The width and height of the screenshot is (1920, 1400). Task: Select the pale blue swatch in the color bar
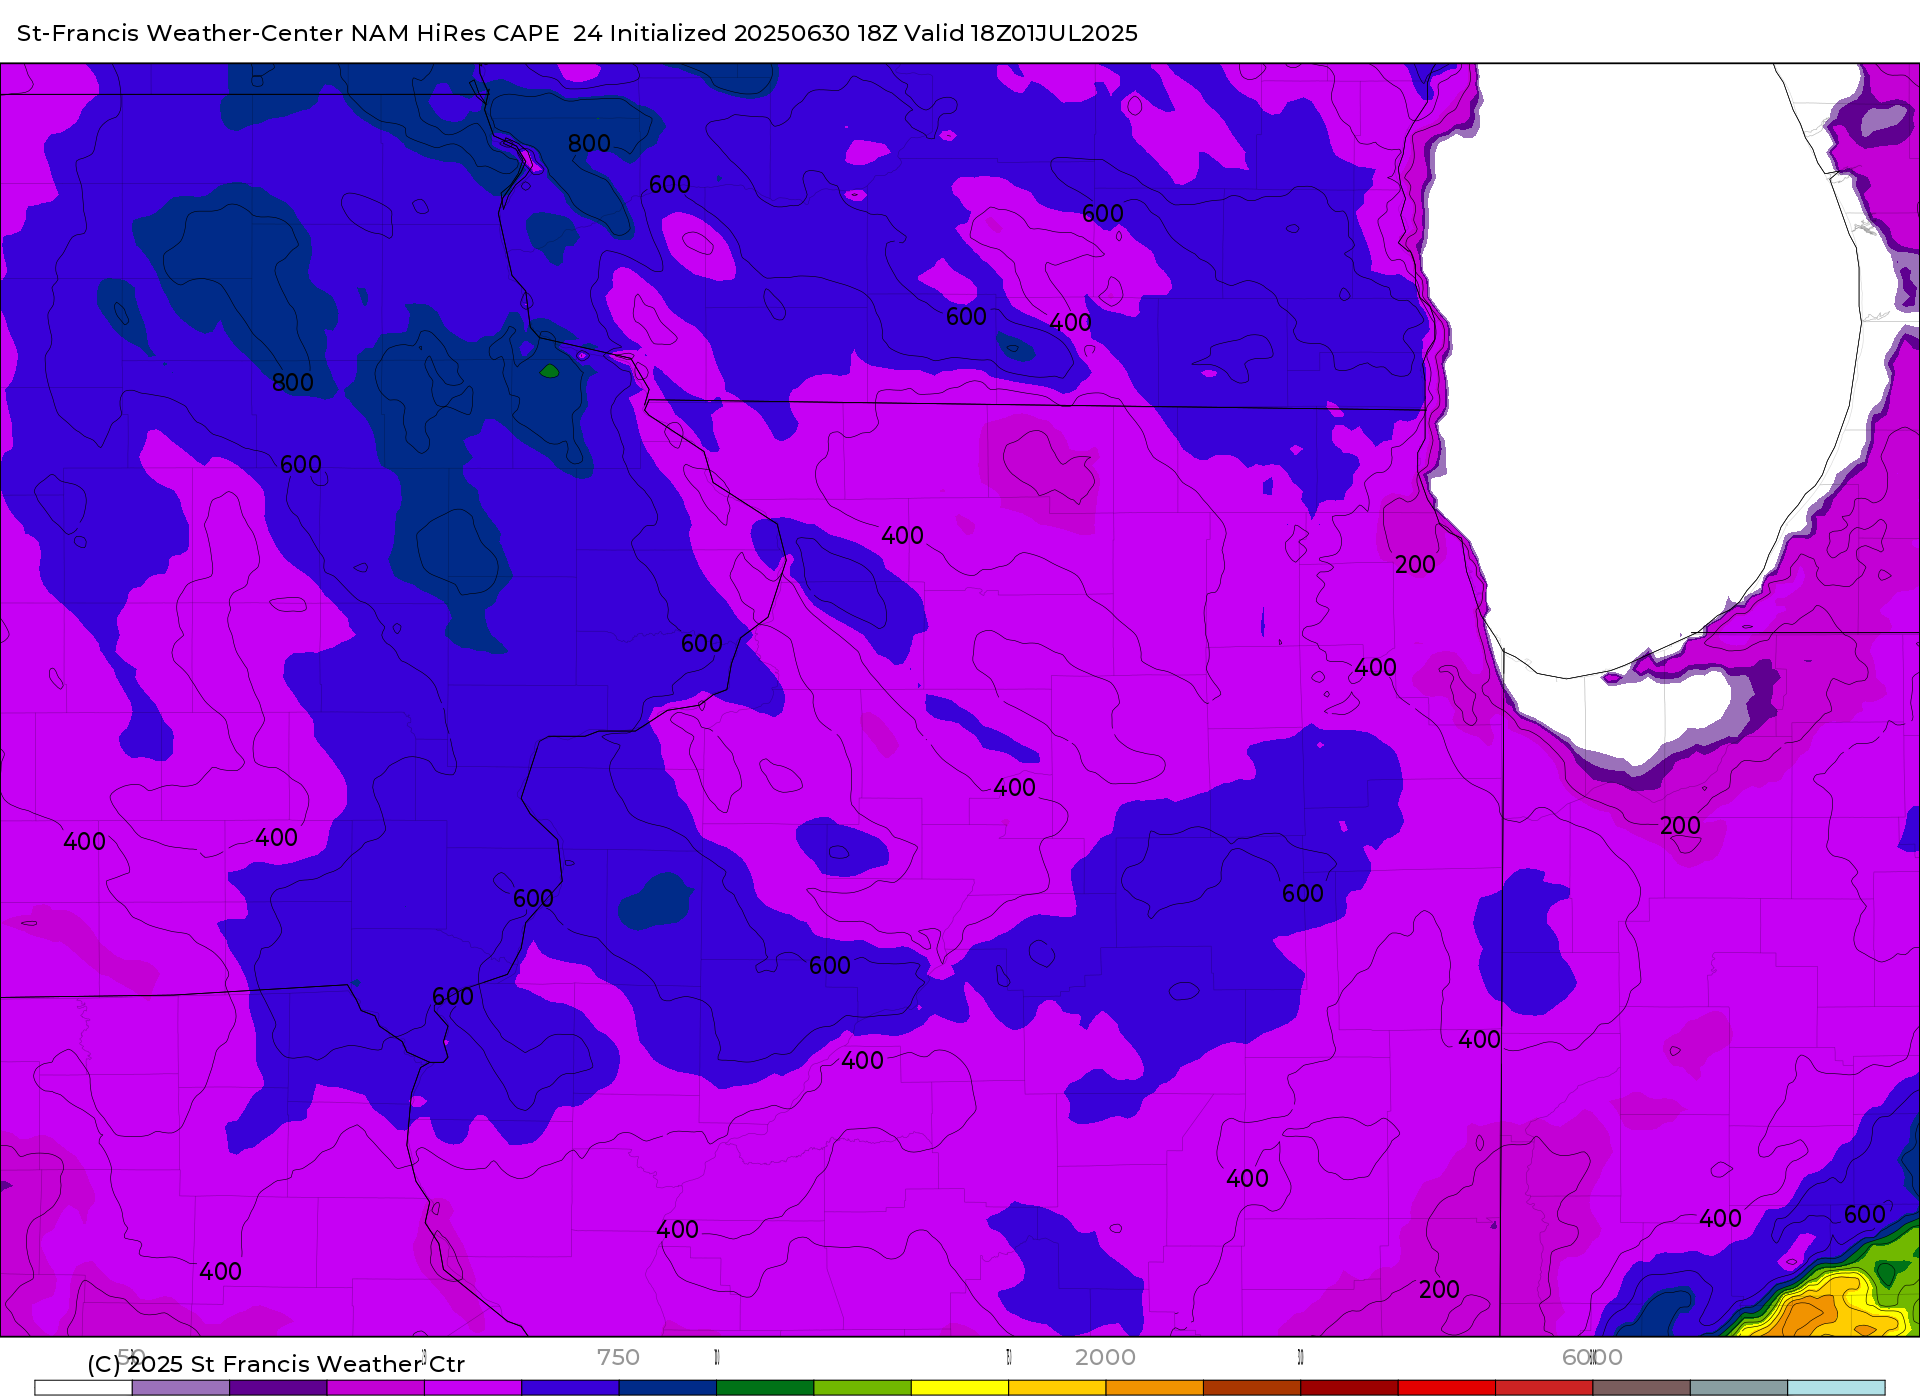pos(1836,1388)
